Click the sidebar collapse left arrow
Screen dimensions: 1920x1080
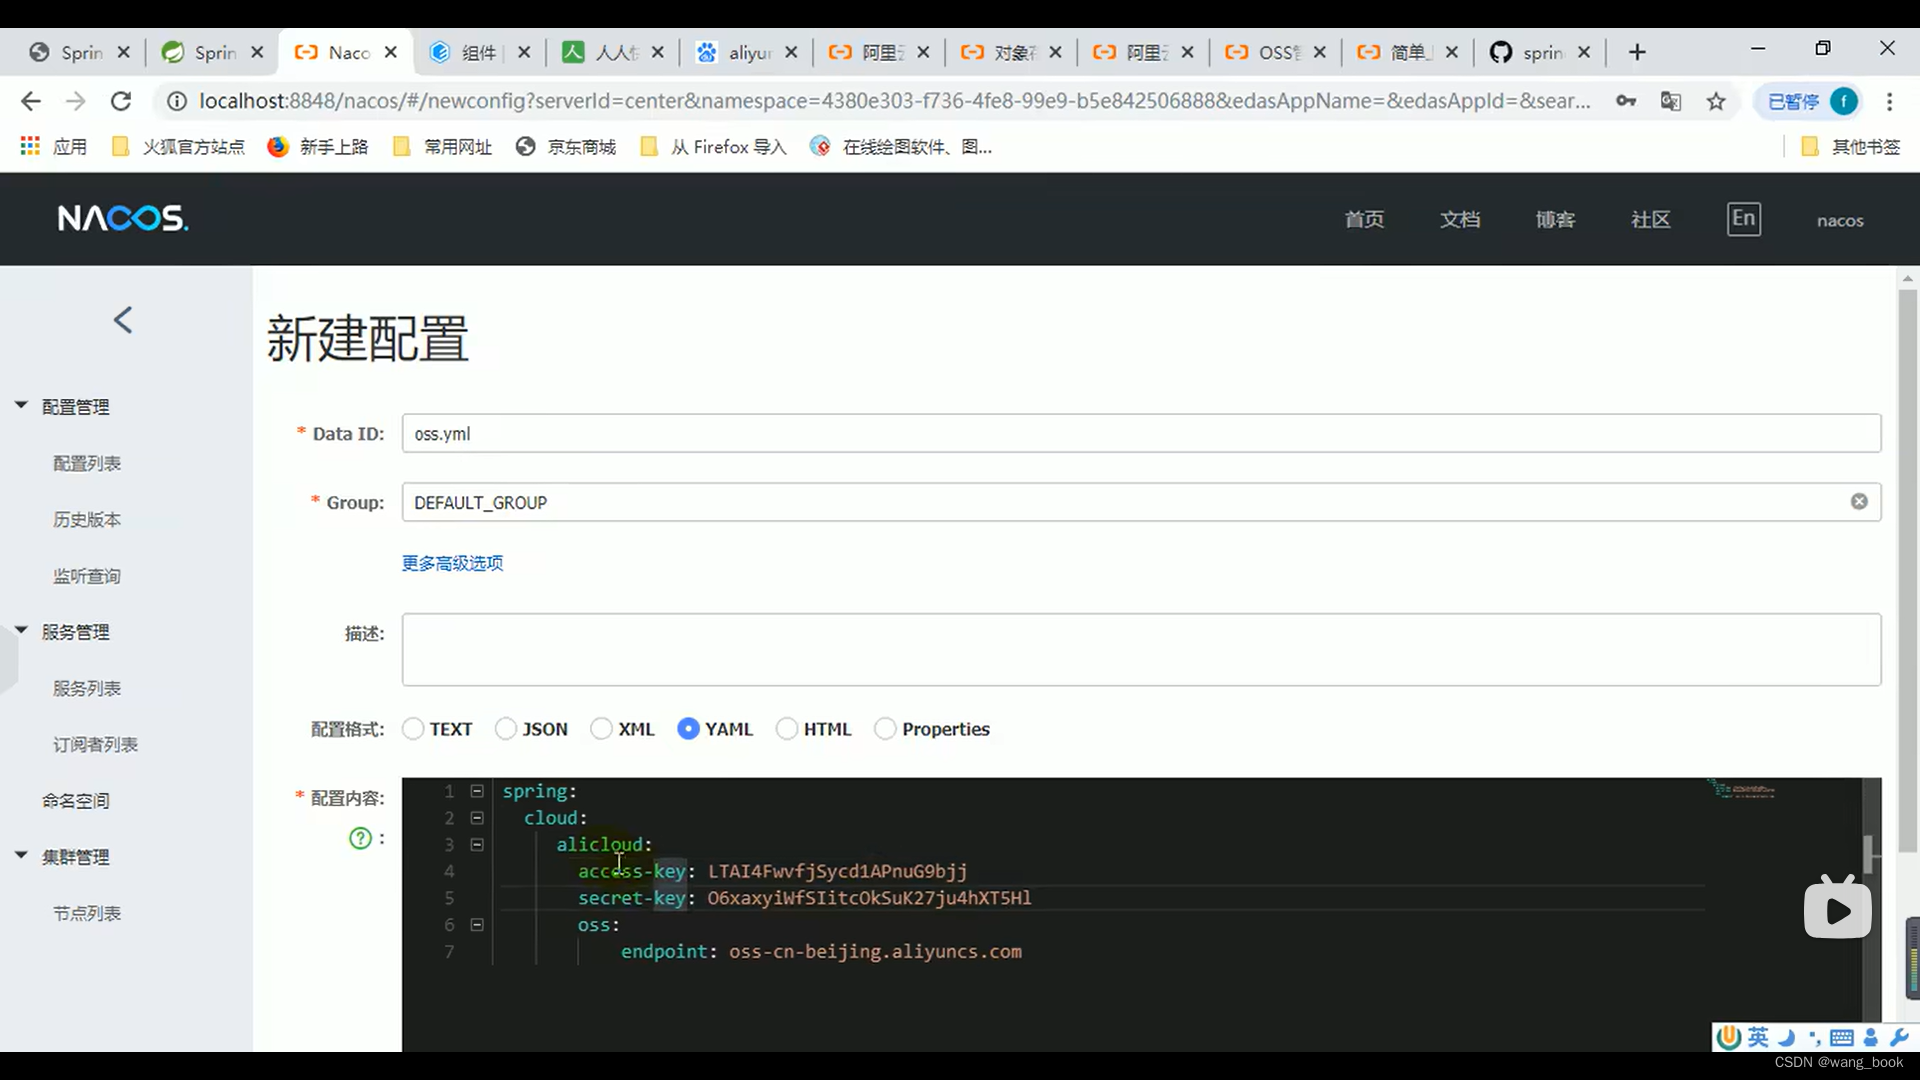(124, 319)
